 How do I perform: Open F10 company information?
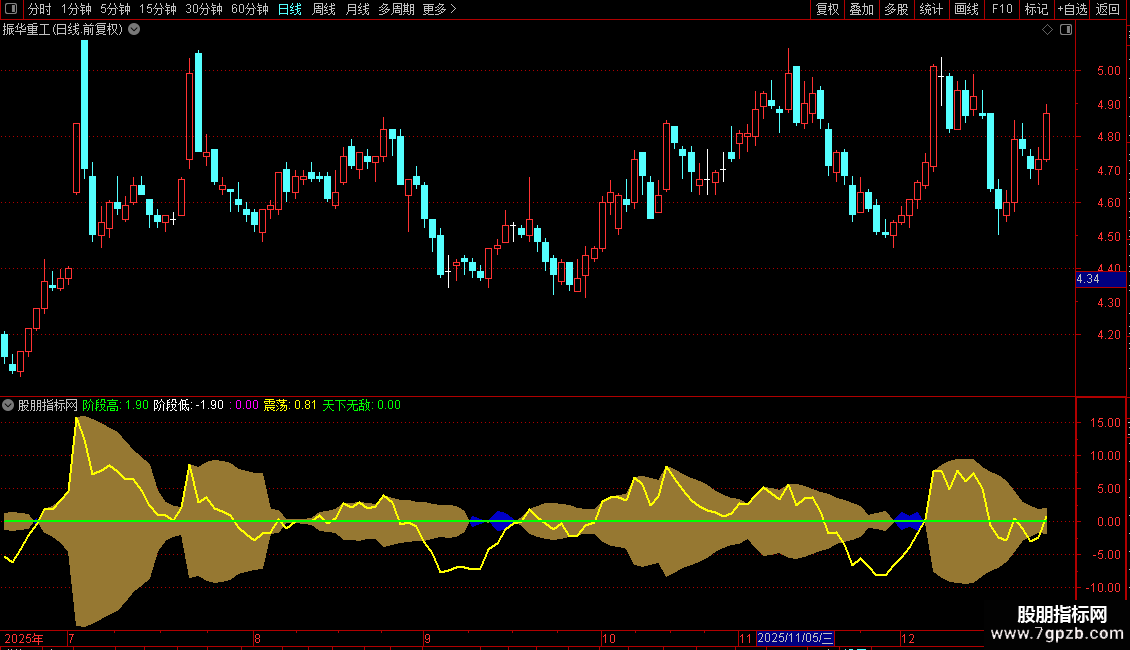tap(1002, 9)
